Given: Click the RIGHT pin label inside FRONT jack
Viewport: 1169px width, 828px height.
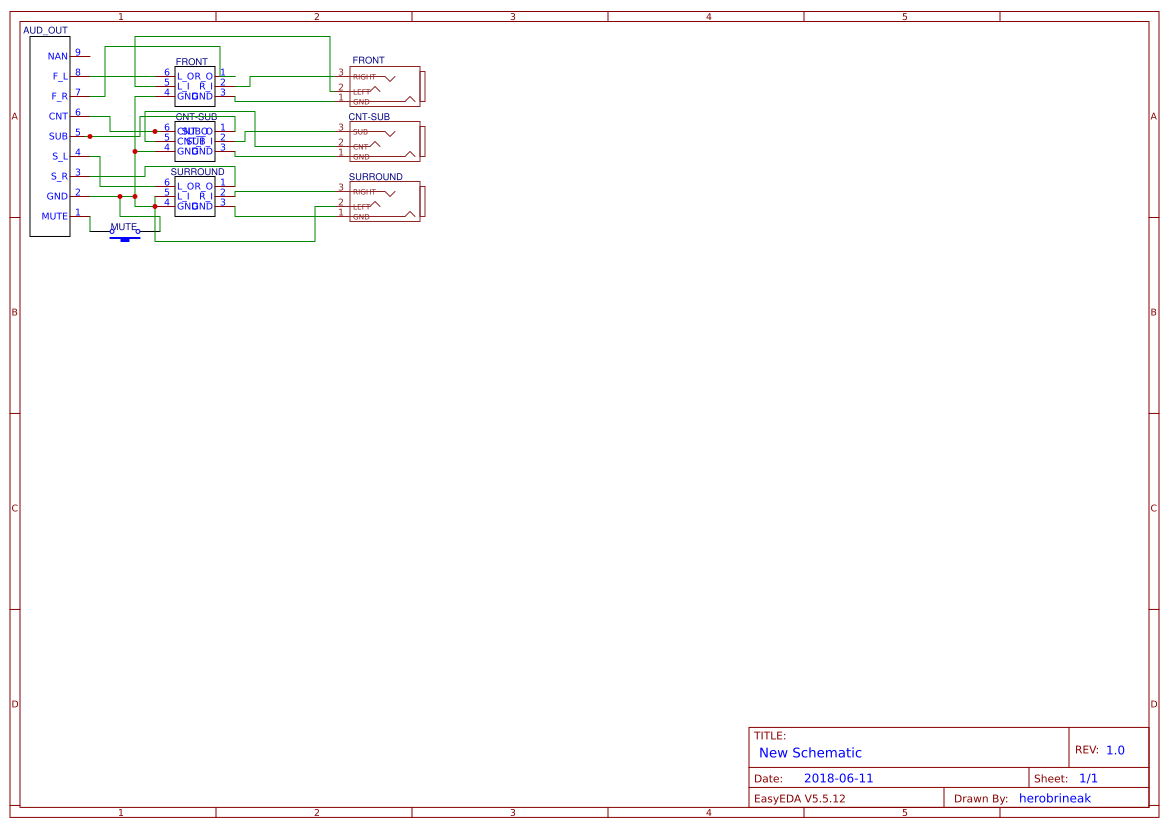Looking at the screenshot, I should [365, 77].
